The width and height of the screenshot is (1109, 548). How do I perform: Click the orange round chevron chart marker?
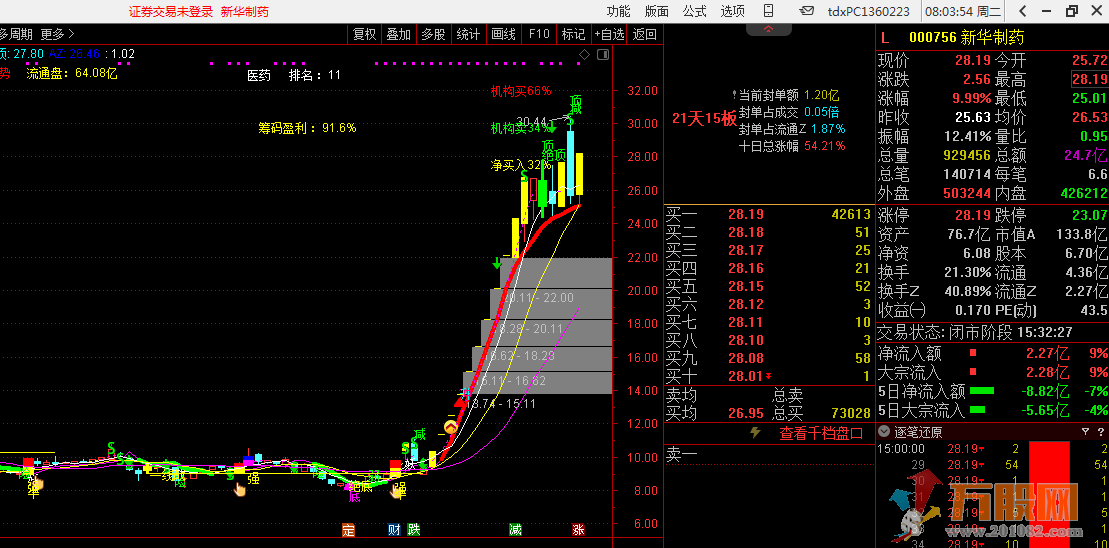[451, 427]
